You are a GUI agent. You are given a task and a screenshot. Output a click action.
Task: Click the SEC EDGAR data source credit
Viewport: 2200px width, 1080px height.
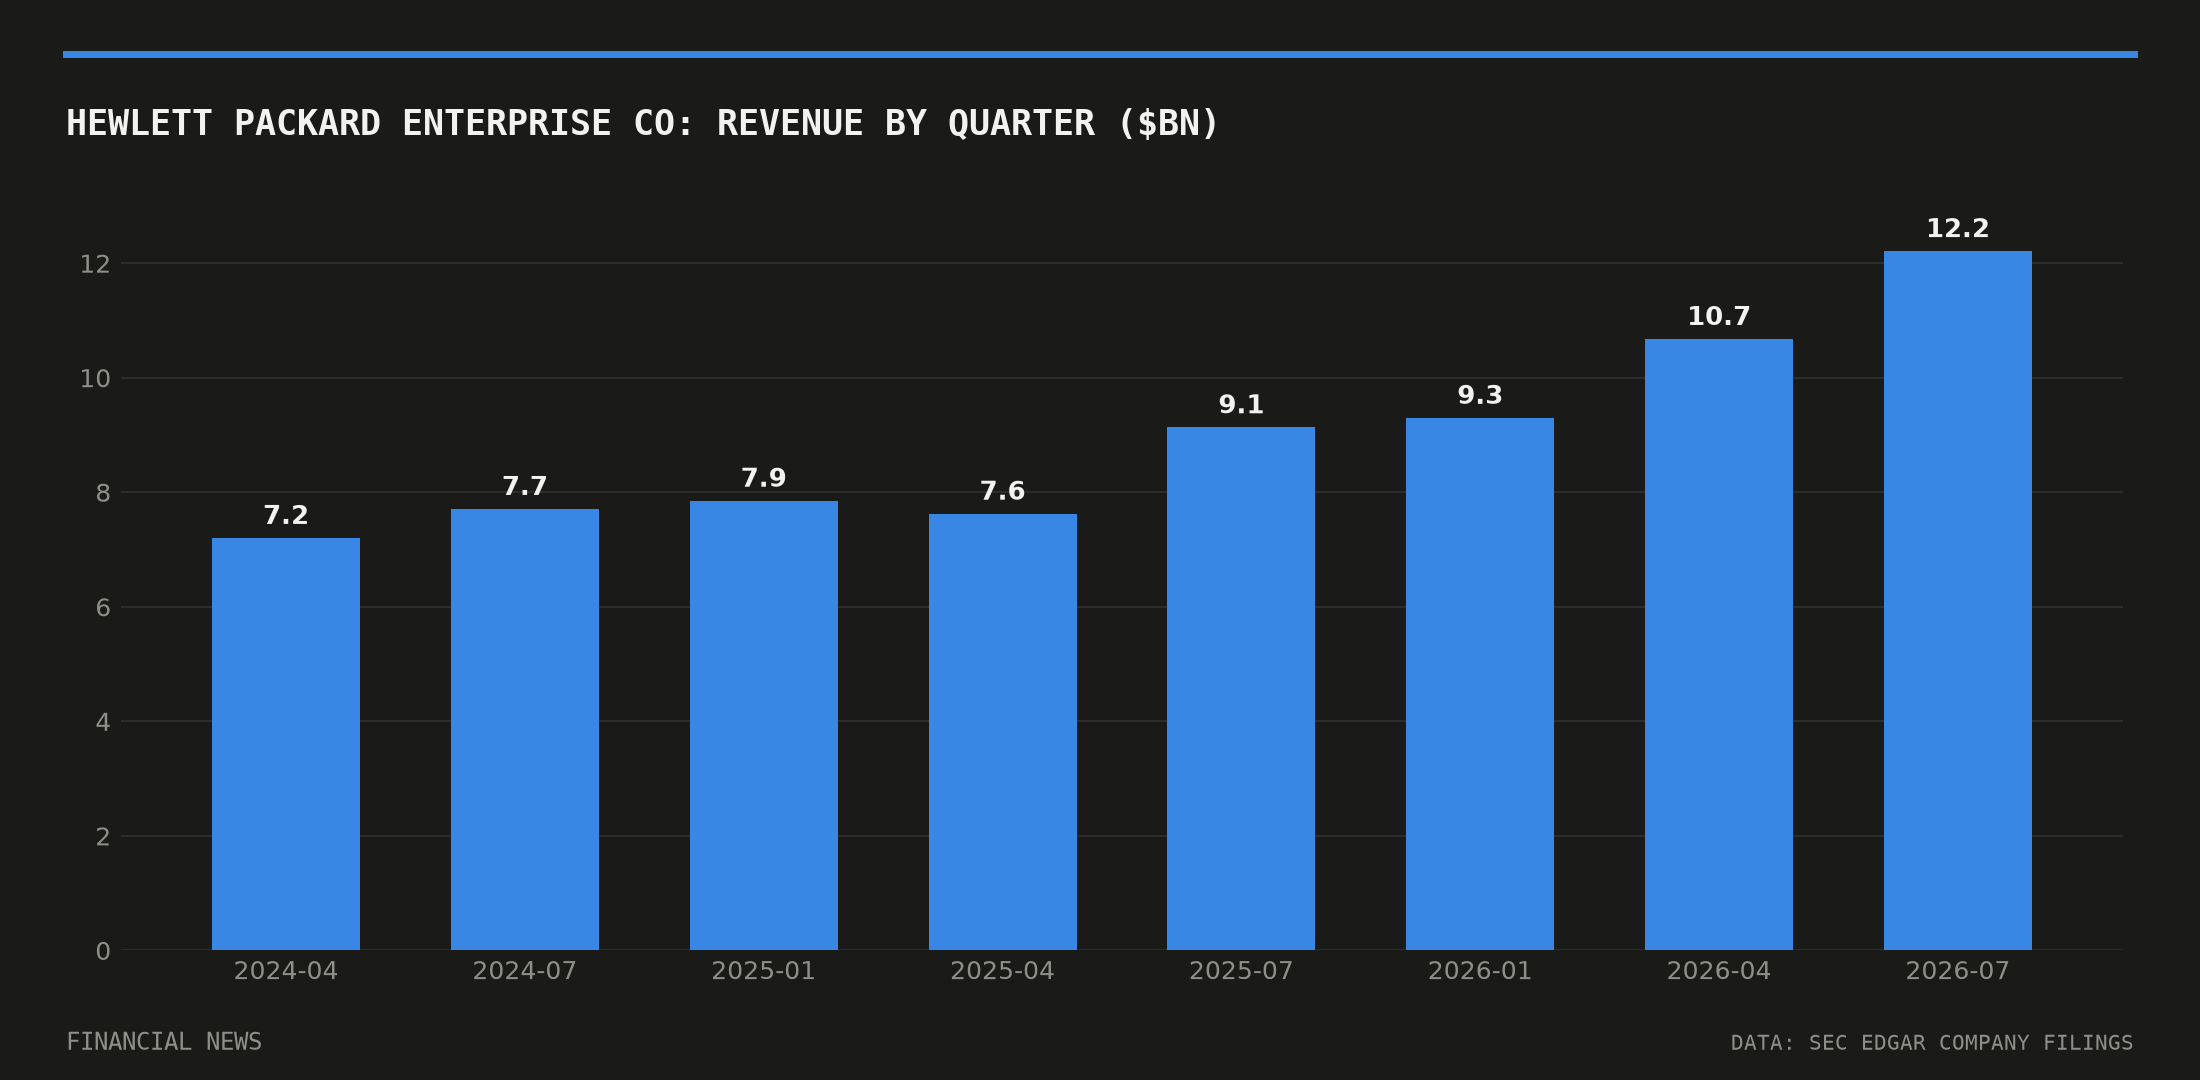click(1932, 1043)
